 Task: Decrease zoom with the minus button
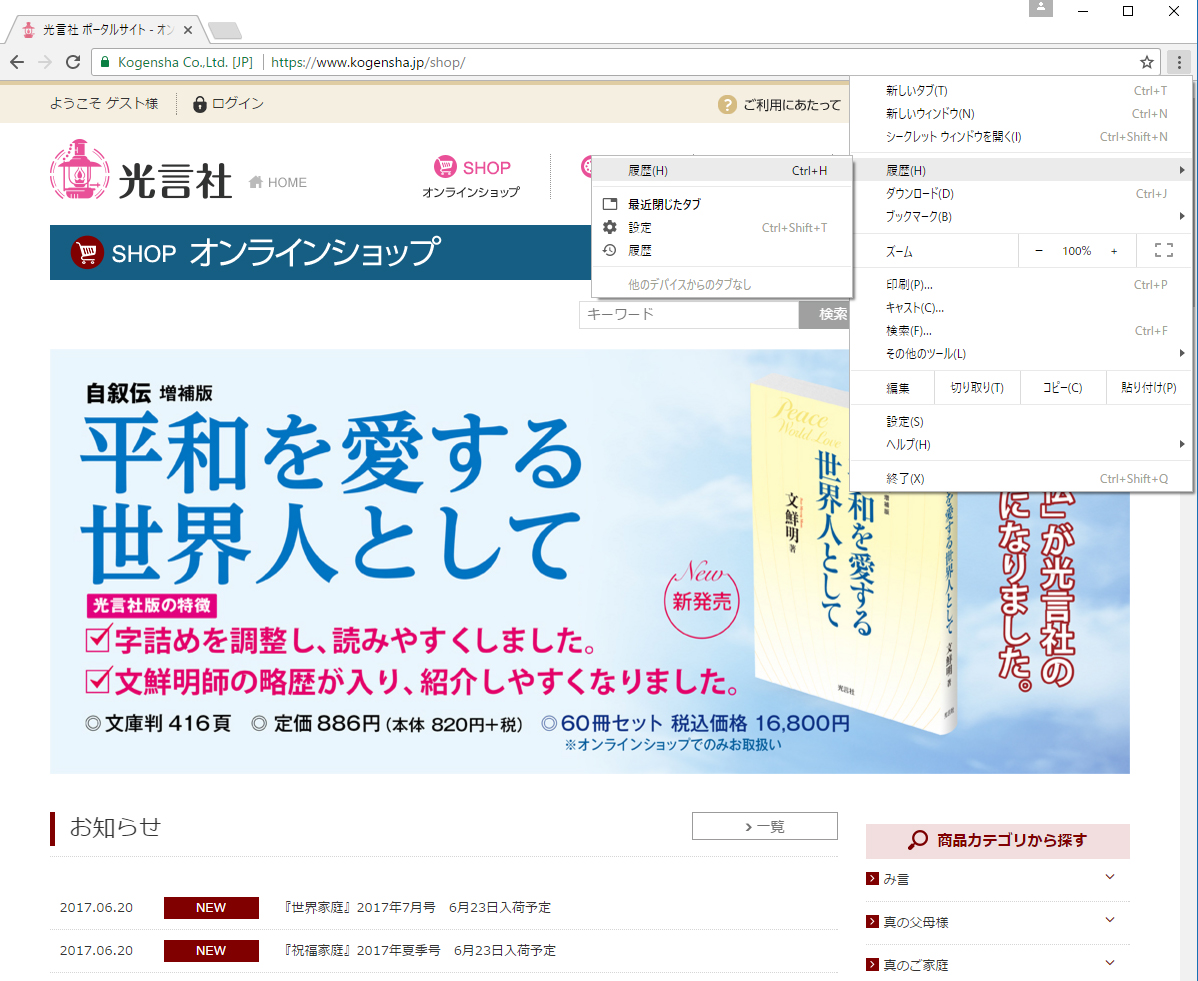1038,251
